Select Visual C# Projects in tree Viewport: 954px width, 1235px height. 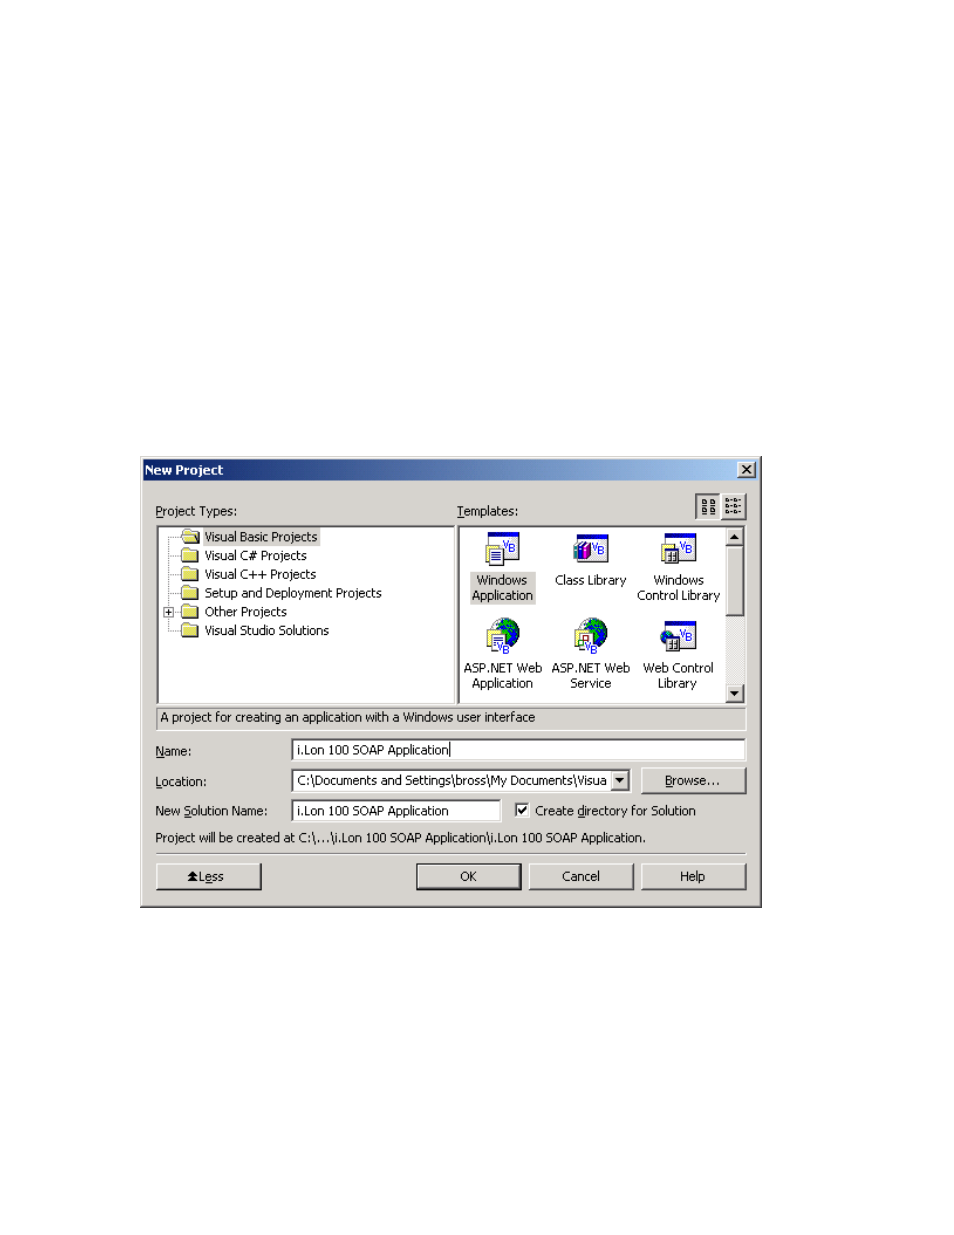[256, 556]
